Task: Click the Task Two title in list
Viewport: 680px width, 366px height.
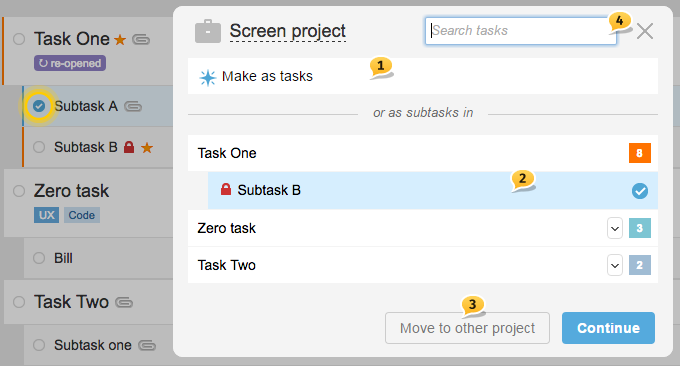Action: coord(72,302)
